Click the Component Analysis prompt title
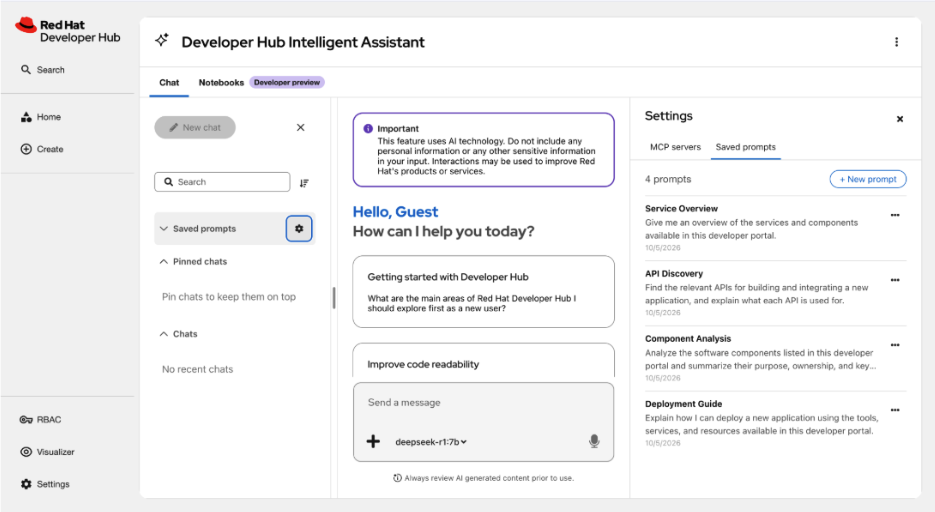Viewport: 935px width, 512px height. 688,339
